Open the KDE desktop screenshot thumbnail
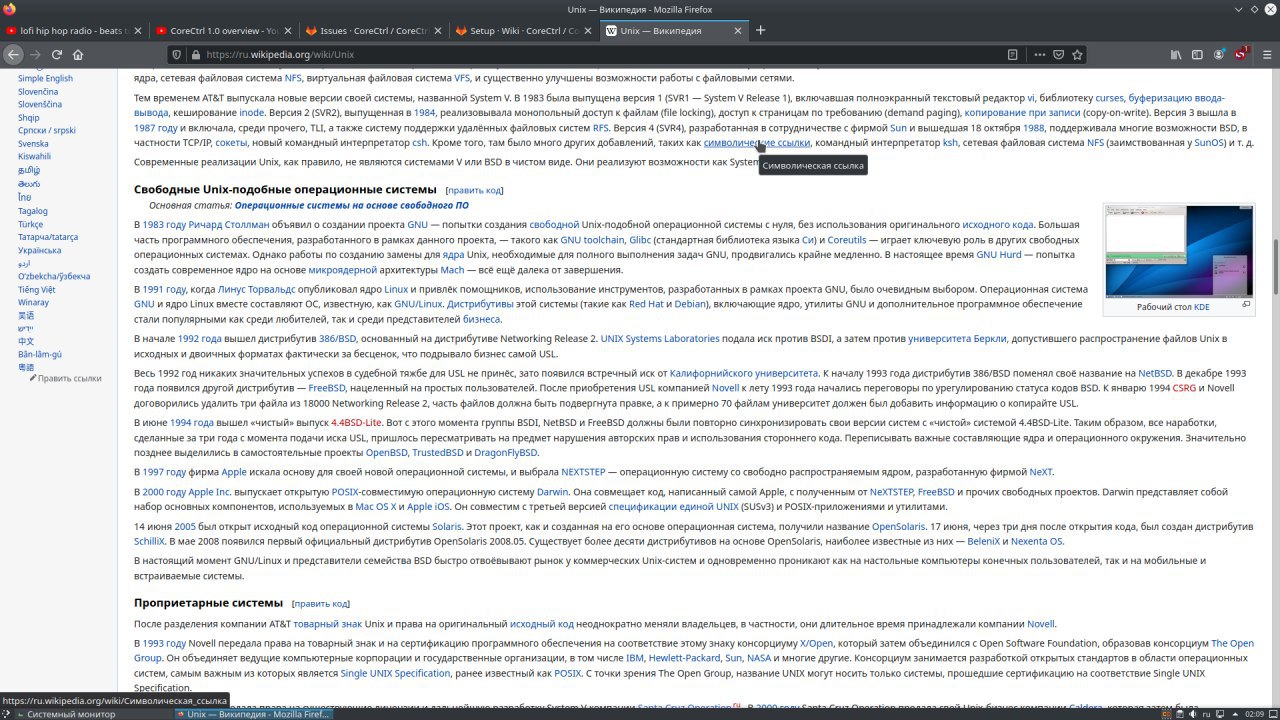The image size is (1280, 720). pyautogui.click(x=1179, y=252)
